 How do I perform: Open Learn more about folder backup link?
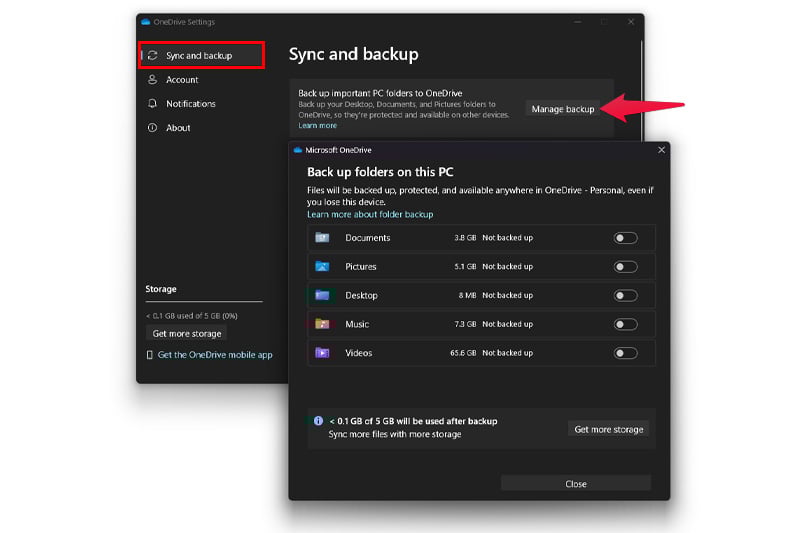[370, 214]
